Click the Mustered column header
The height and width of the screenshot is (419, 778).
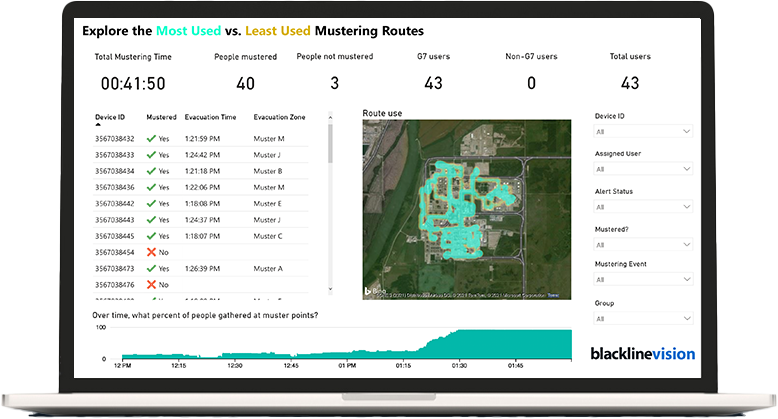161,117
